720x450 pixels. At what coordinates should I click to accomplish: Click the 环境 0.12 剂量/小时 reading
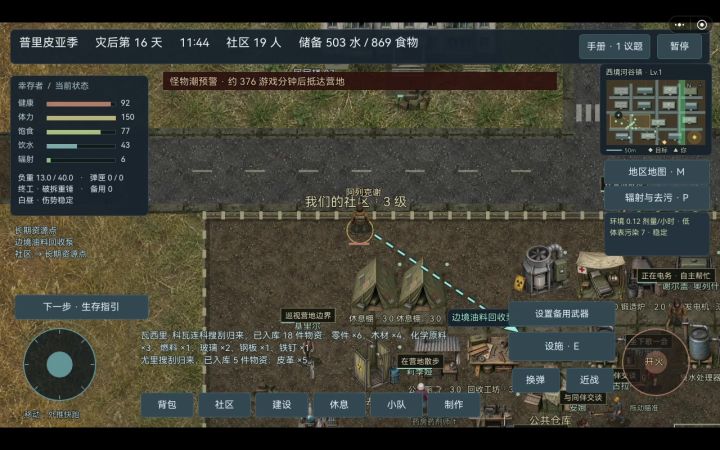(649, 221)
